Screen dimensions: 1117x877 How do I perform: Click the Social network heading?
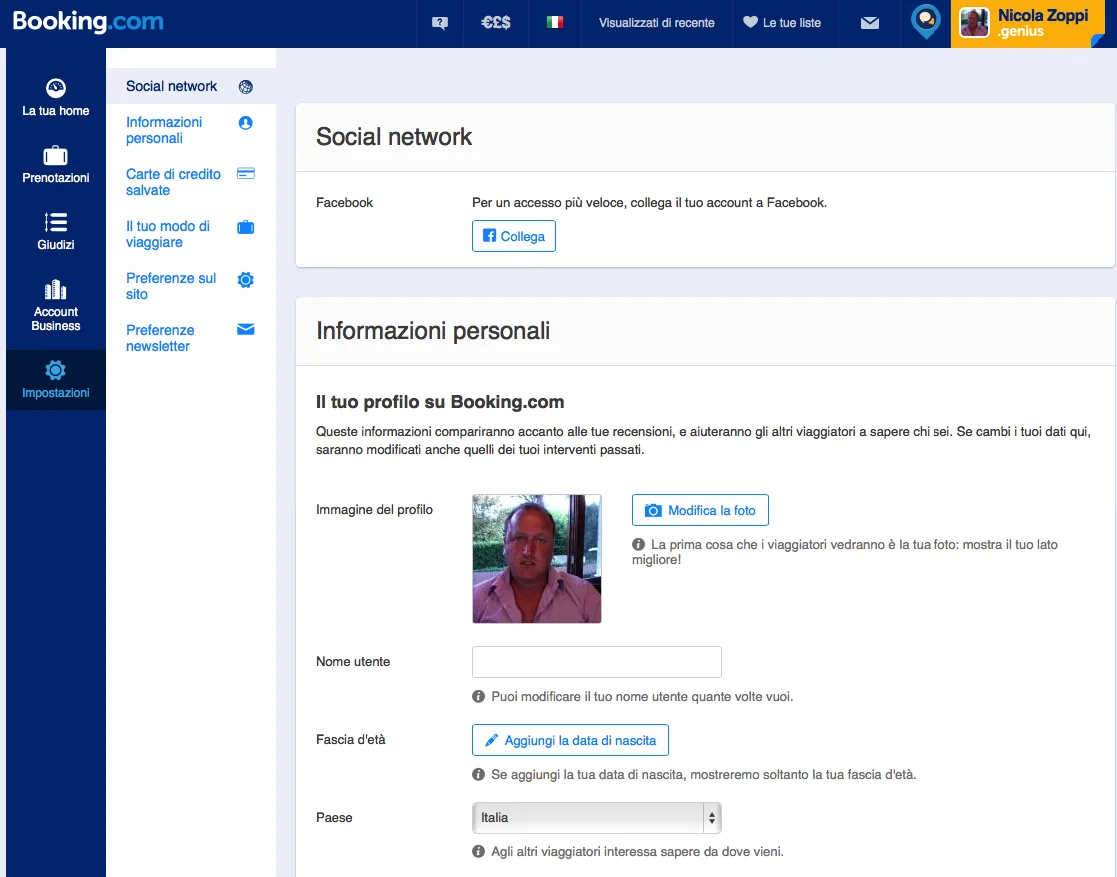[x=394, y=137]
